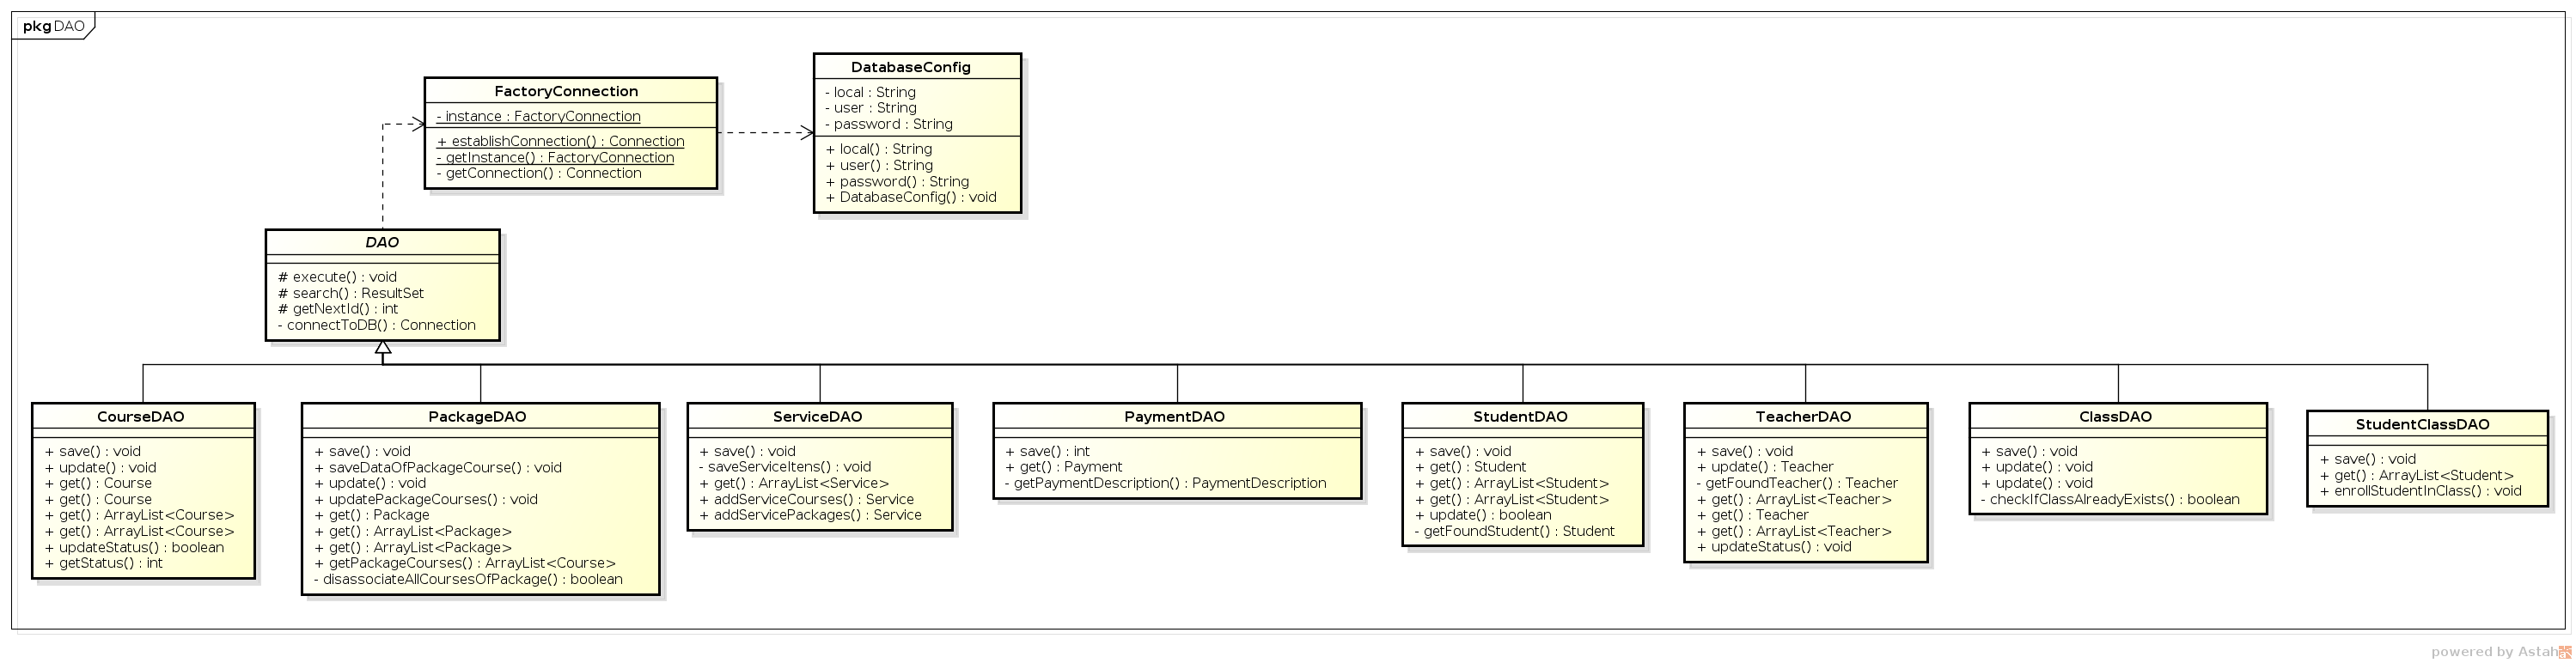Click 'getFoundTeacher() : Teacher' method
Screen dimensions: 2576x663
(1796, 484)
